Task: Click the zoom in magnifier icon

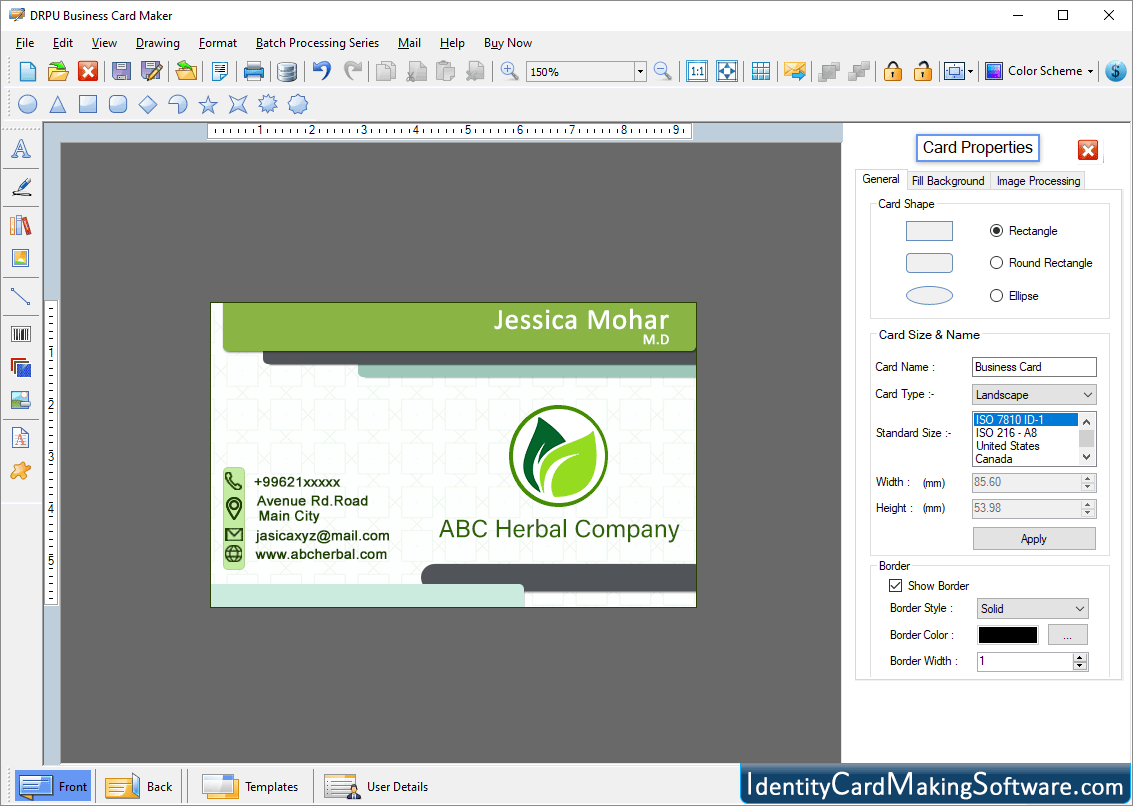Action: coord(509,71)
